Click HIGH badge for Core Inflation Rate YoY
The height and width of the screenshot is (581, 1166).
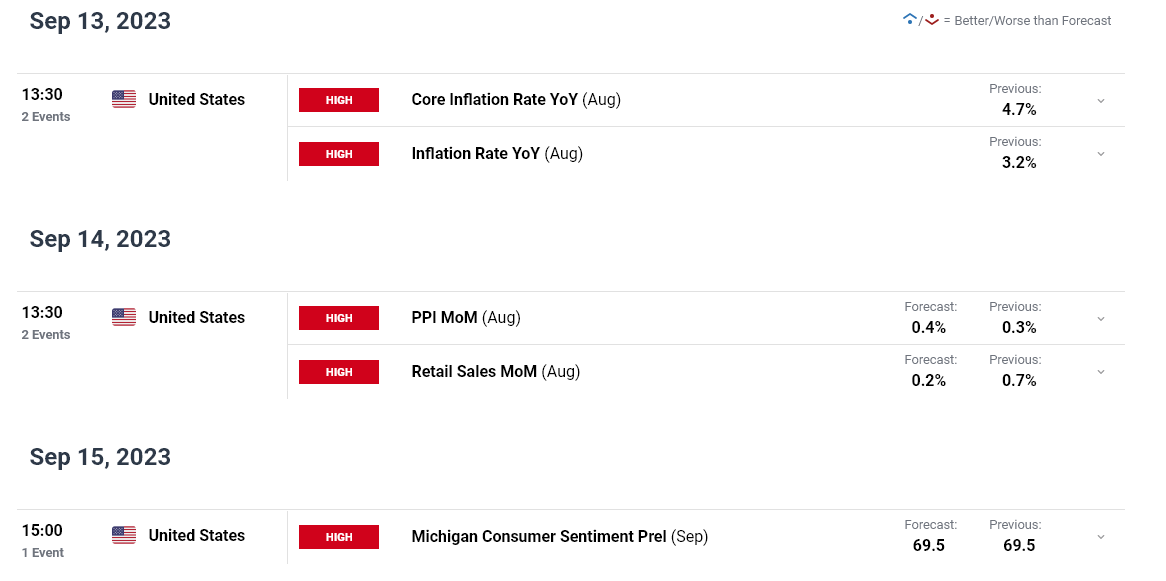click(x=339, y=100)
